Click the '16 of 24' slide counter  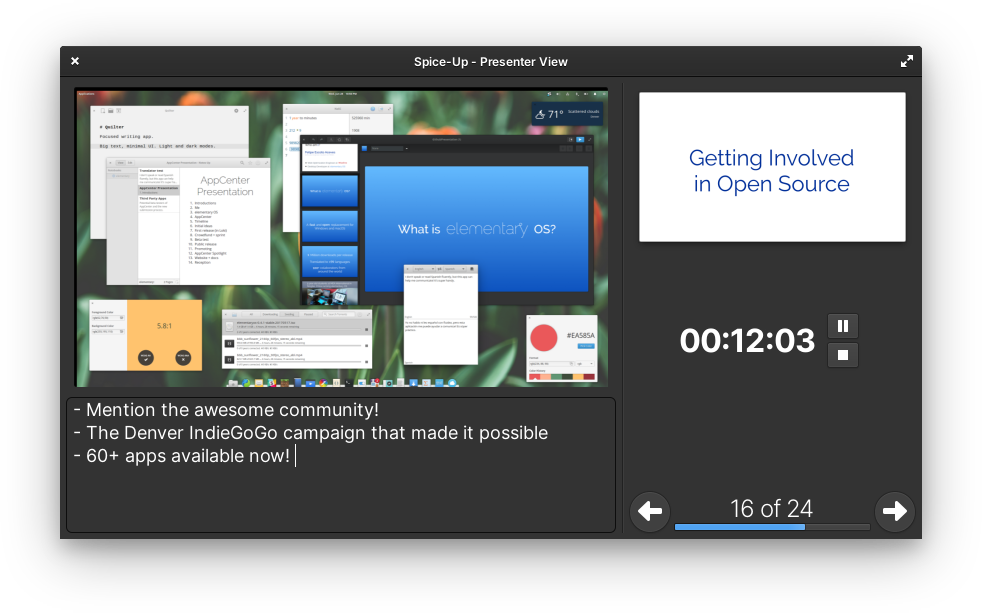(x=771, y=508)
